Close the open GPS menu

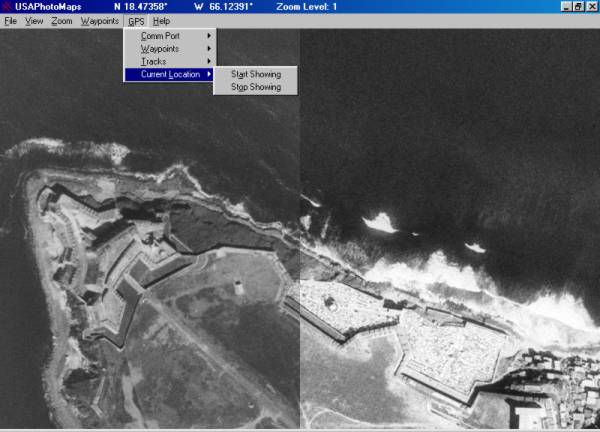pos(136,21)
